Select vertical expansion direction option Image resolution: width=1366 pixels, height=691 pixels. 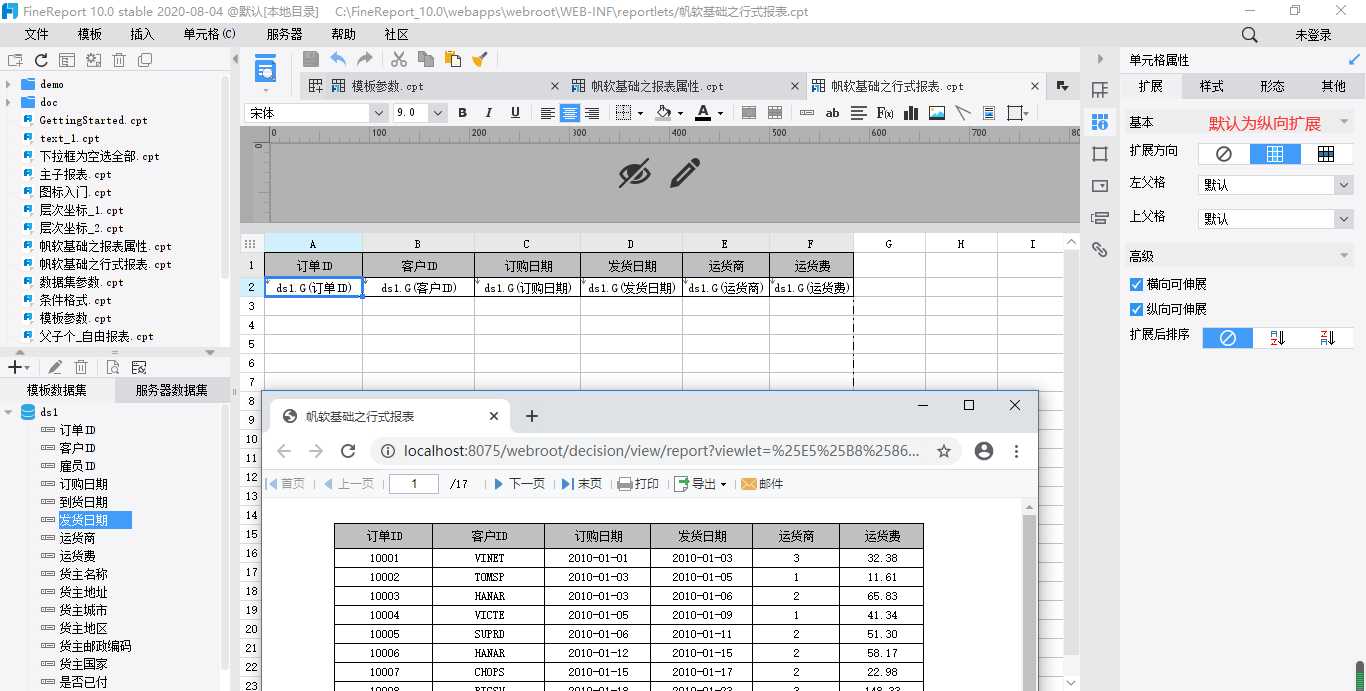click(x=1275, y=154)
